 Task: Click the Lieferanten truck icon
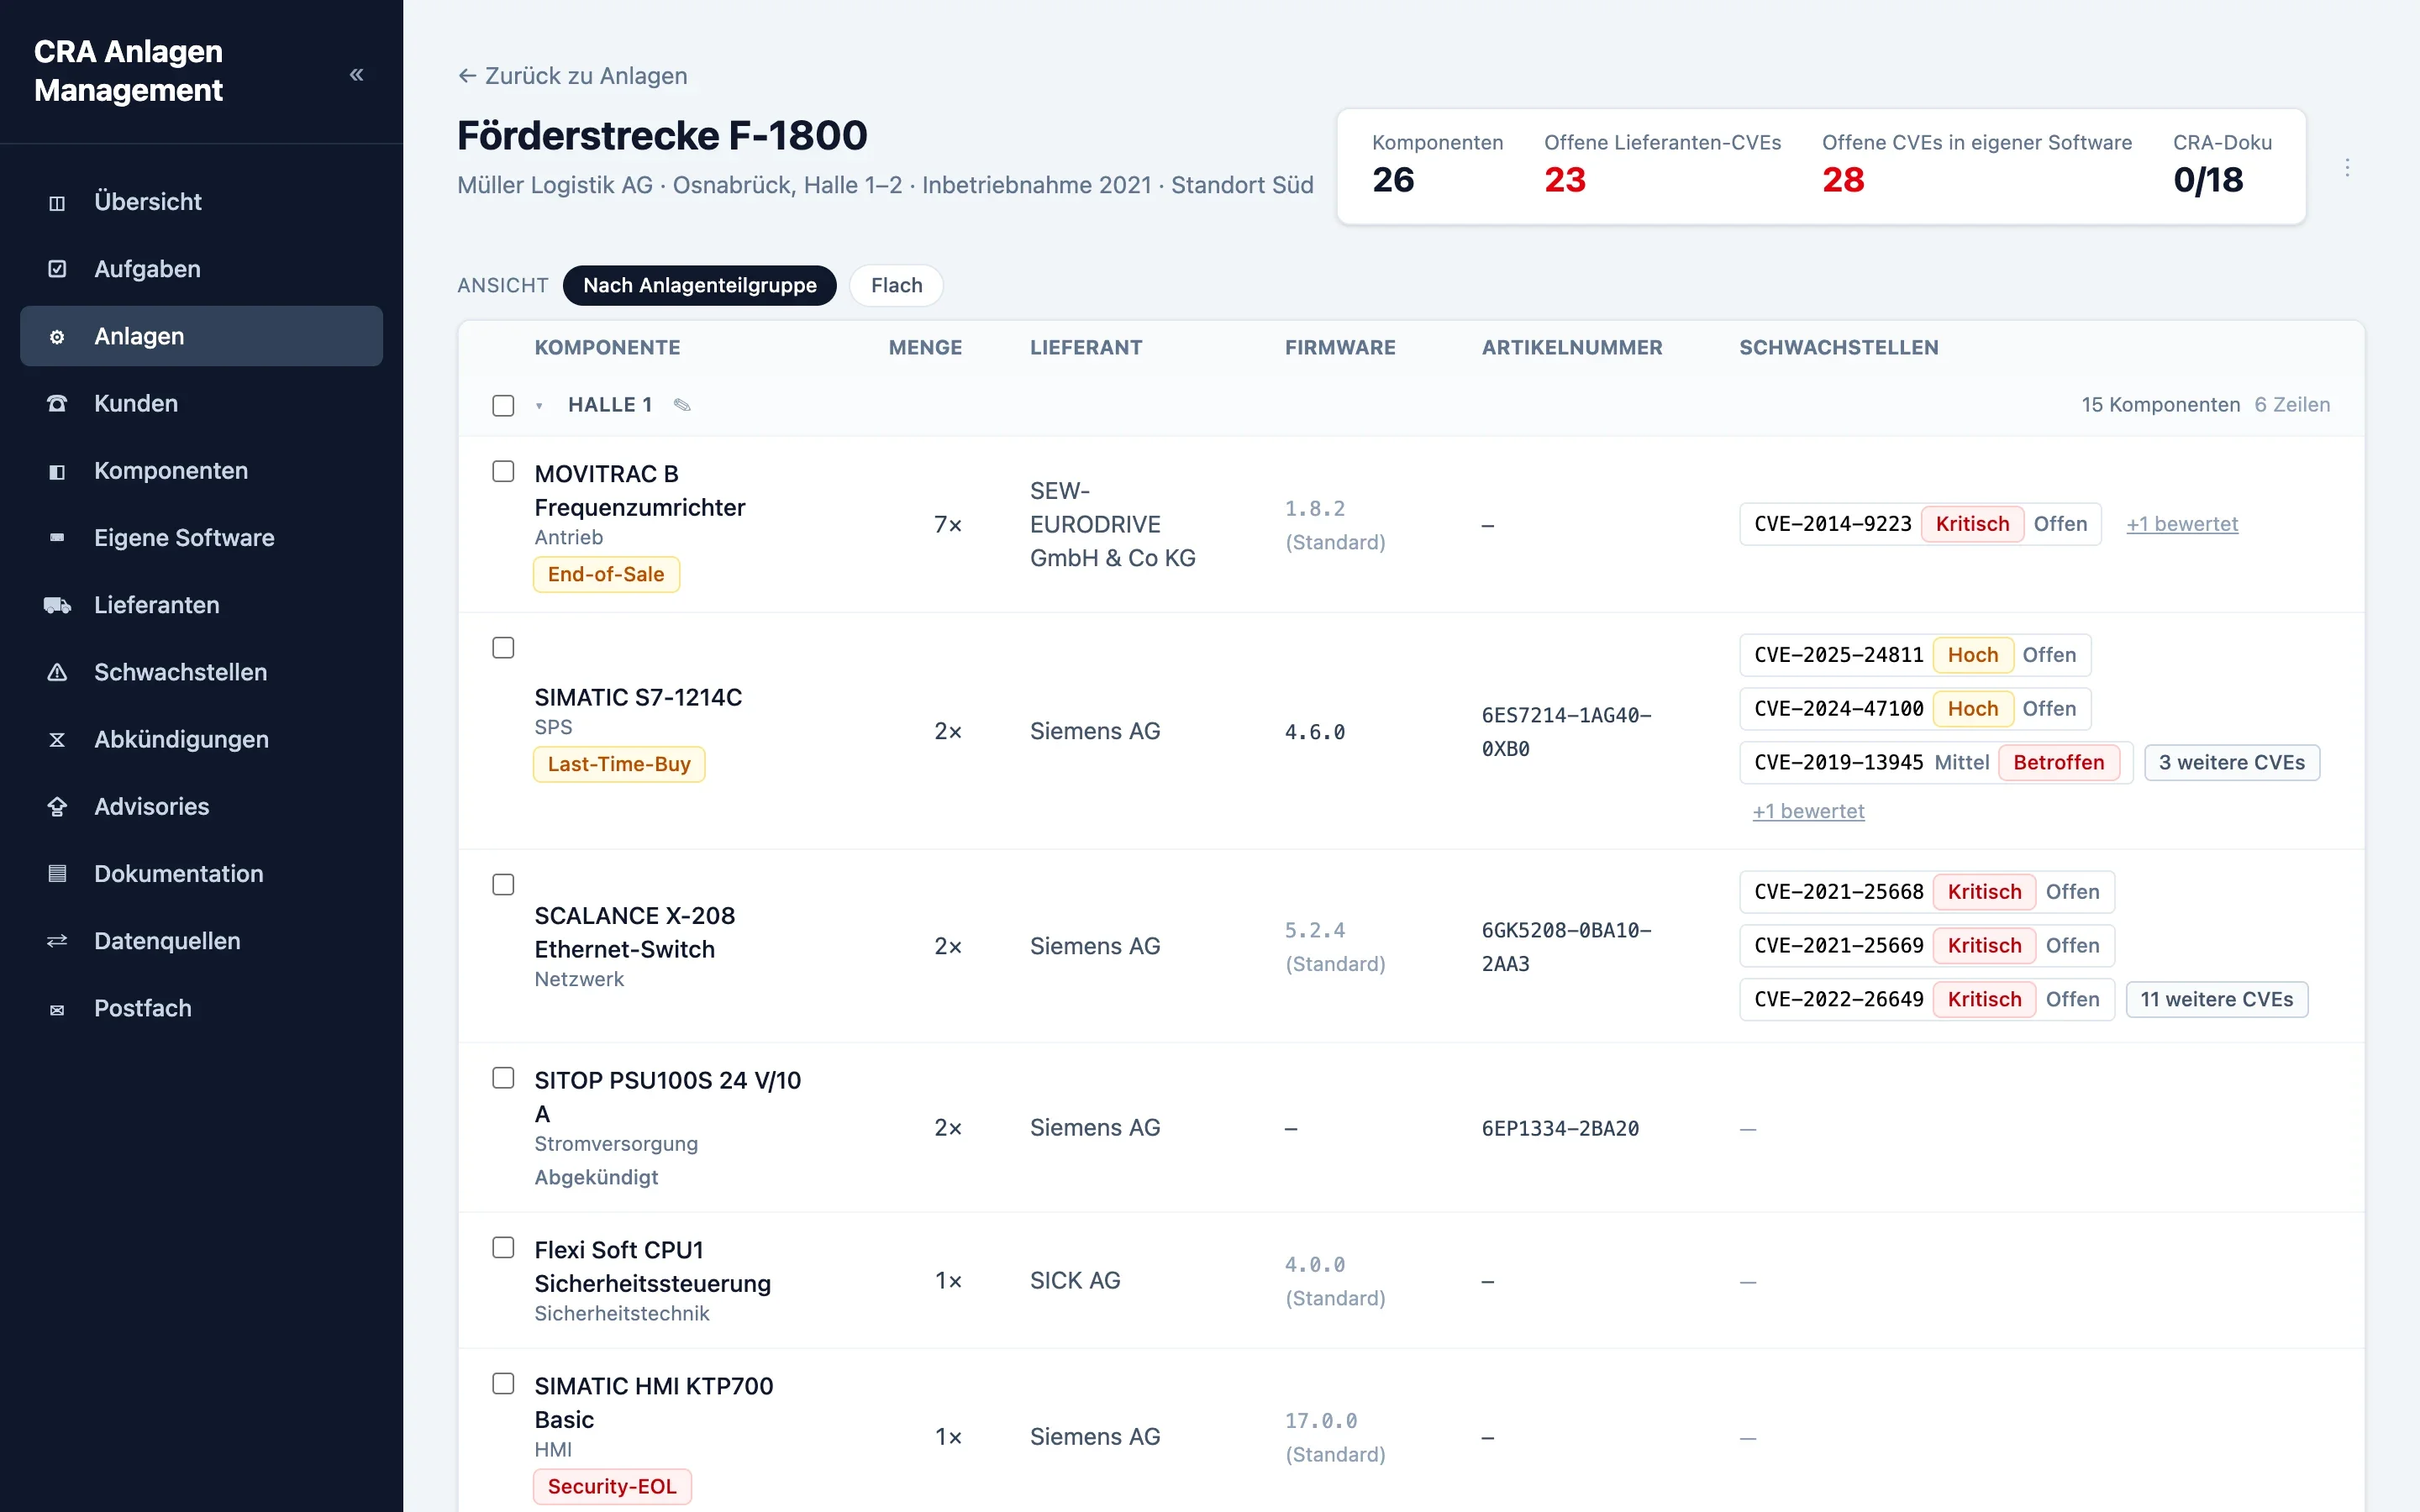57,605
